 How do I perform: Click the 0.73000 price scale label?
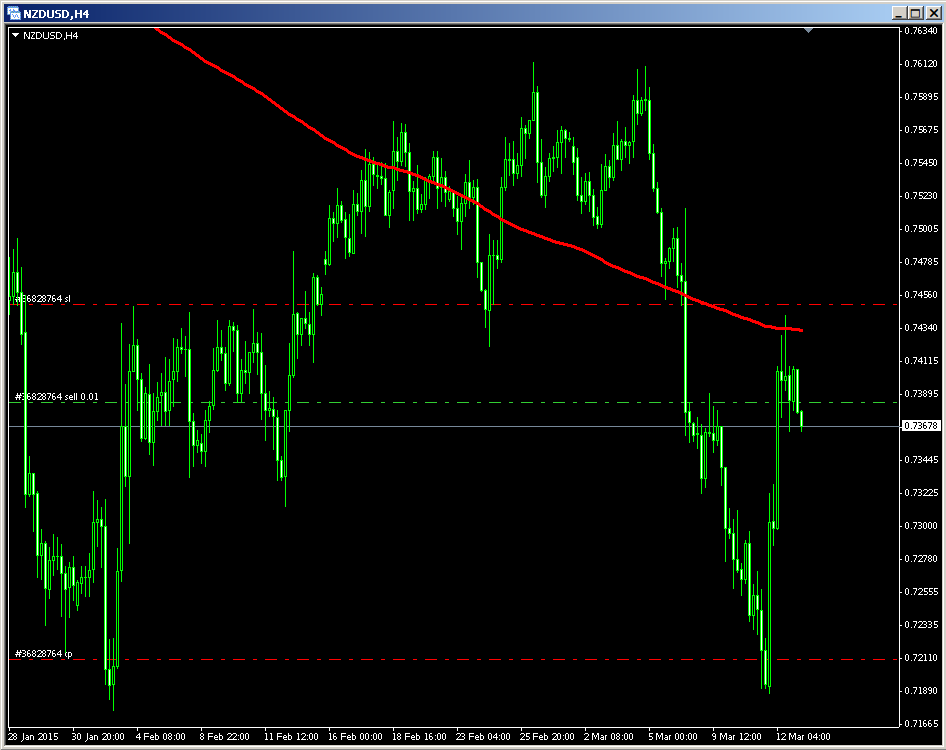921,526
